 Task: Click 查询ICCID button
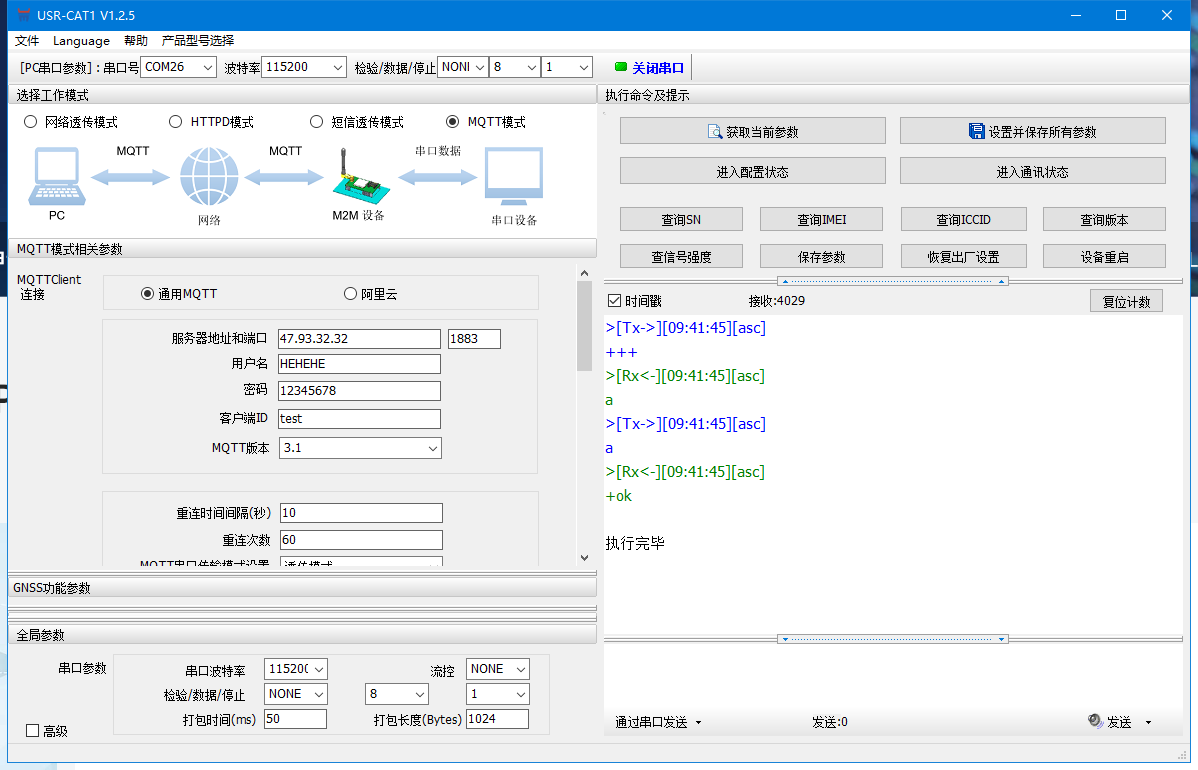point(963,219)
